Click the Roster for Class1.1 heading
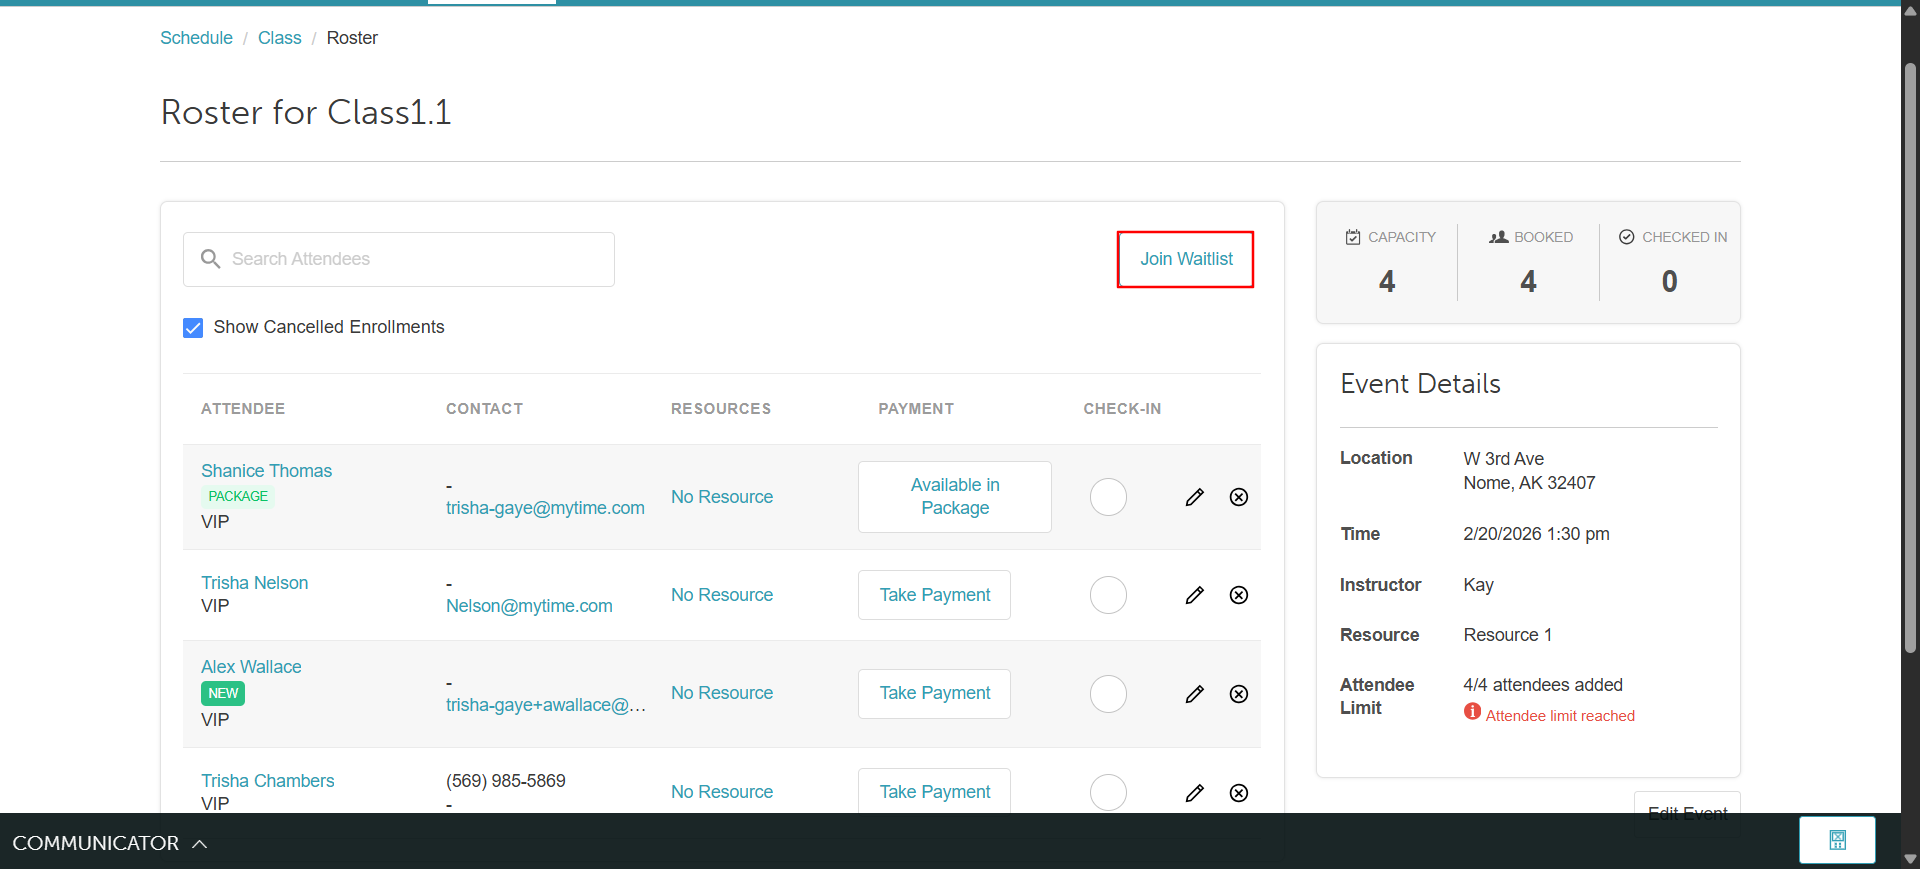Screen dimensions: 1920x869 coord(306,112)
